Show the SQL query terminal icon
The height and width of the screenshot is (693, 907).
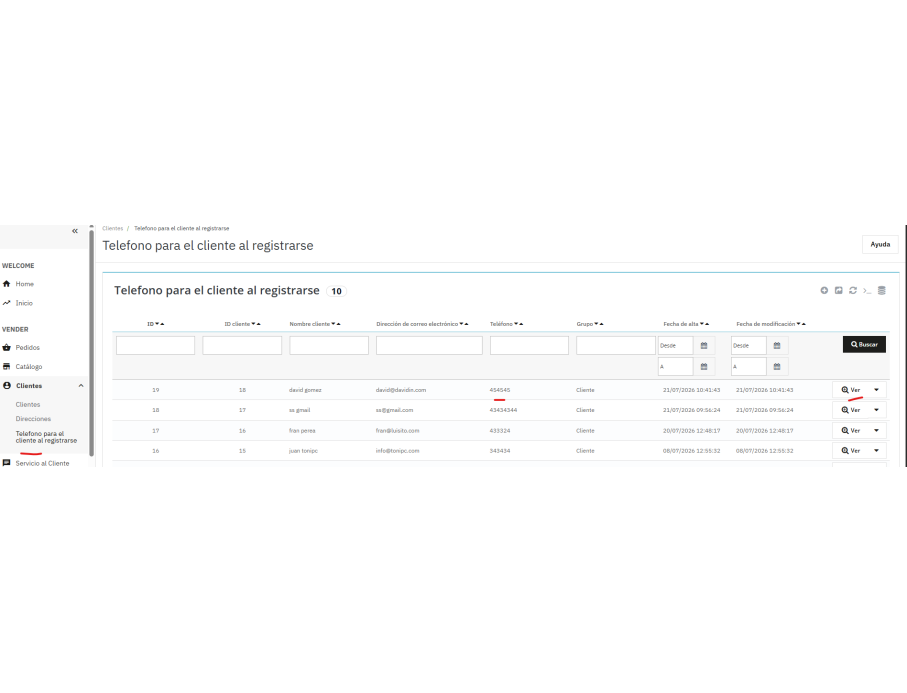point(867,290)
